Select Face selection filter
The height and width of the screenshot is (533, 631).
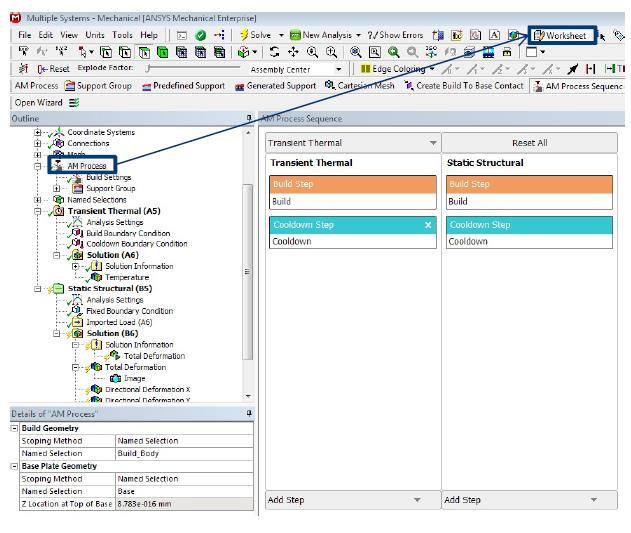(144, 52)
